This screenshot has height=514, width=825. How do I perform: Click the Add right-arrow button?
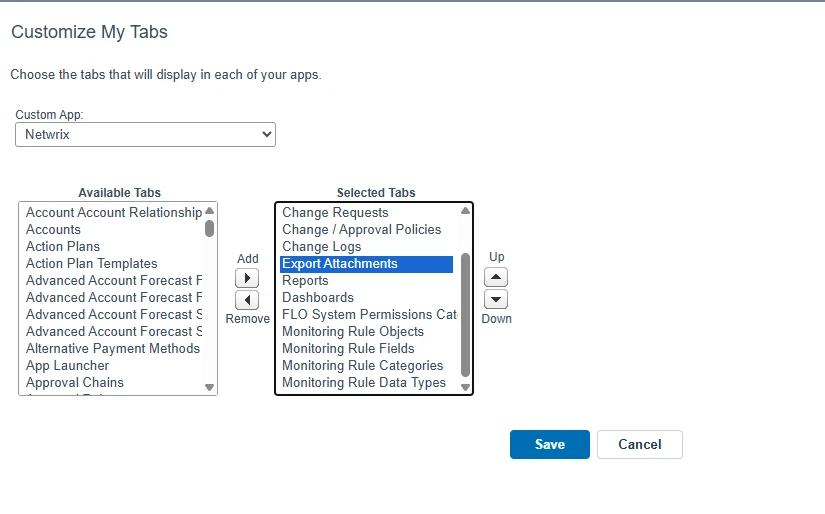[247, 278]
